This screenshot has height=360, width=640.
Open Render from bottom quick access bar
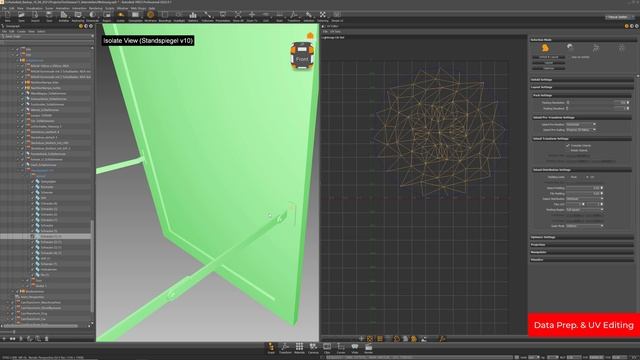click(369, 348)
